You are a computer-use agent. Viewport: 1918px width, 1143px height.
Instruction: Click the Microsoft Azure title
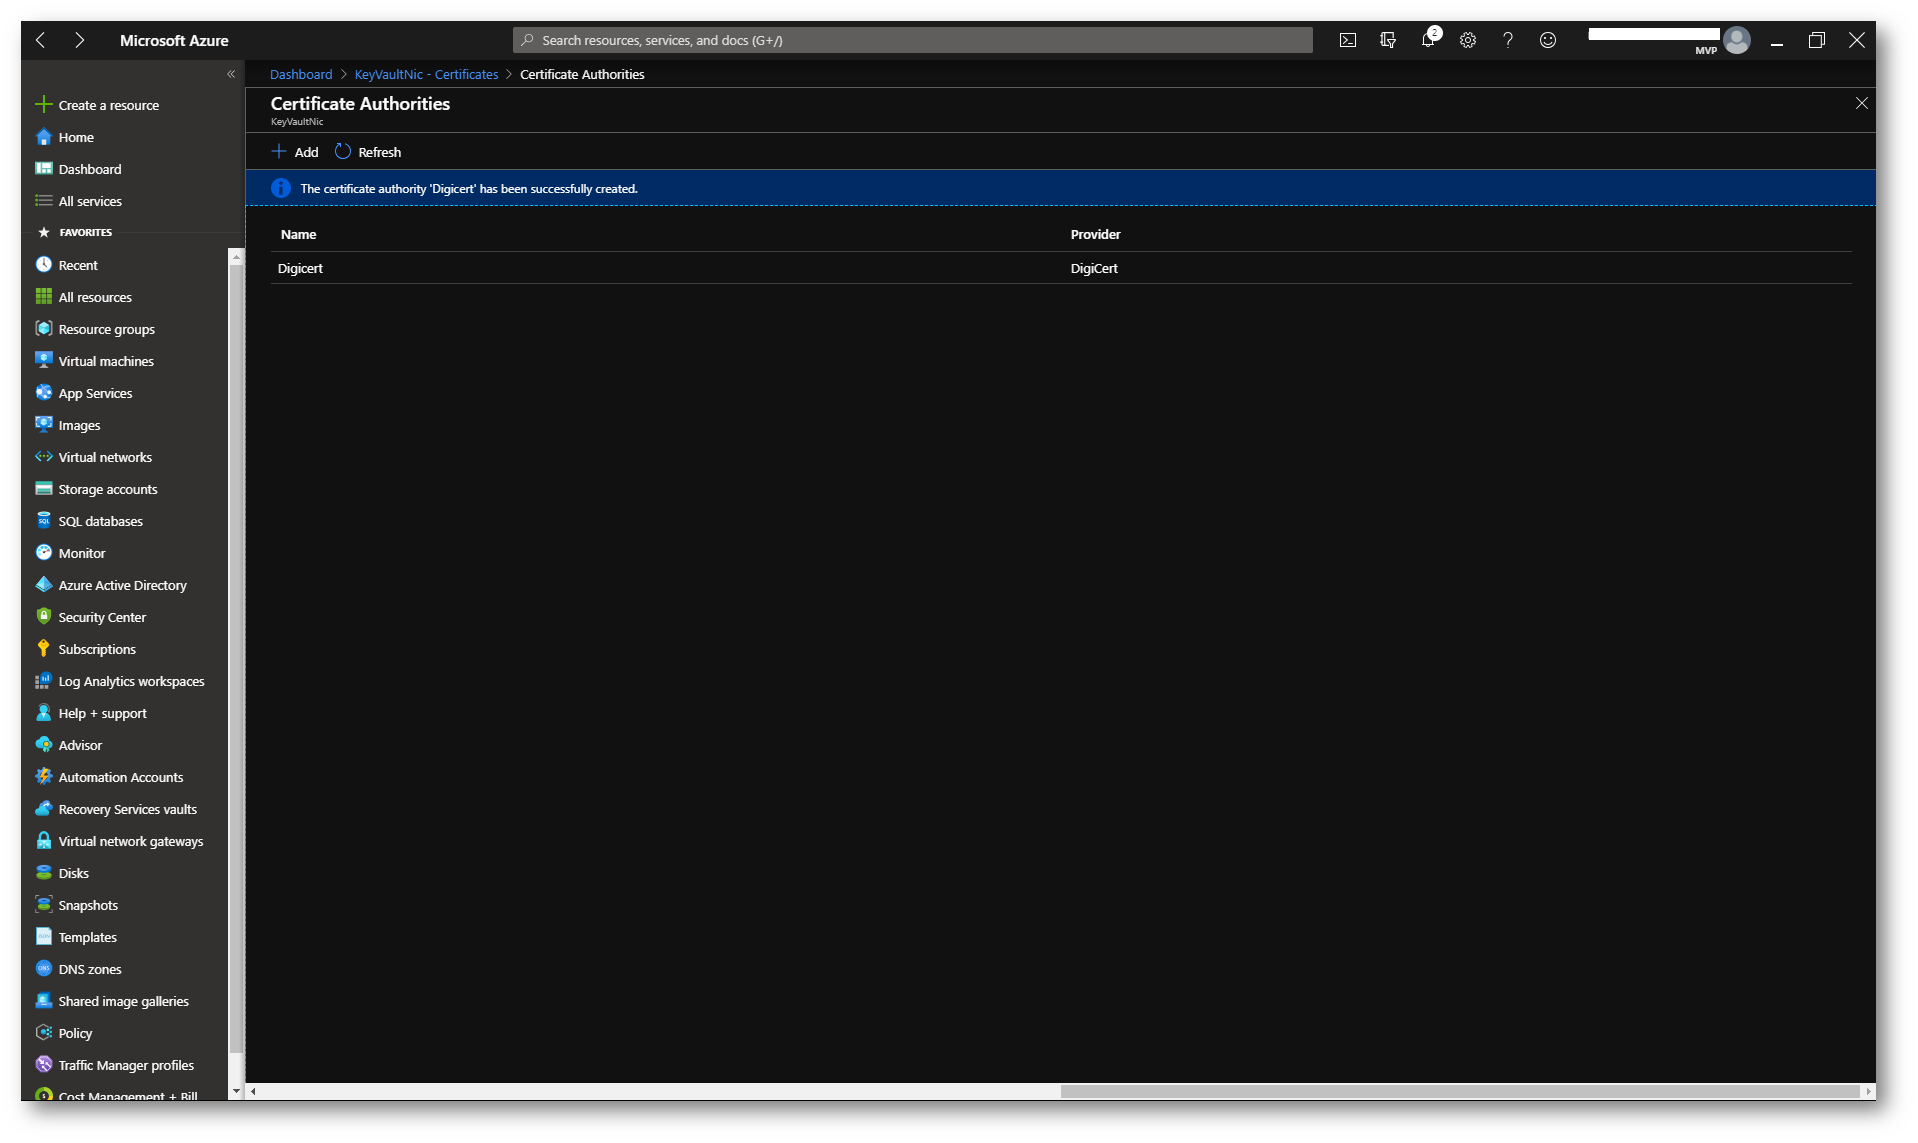(174, 40)
